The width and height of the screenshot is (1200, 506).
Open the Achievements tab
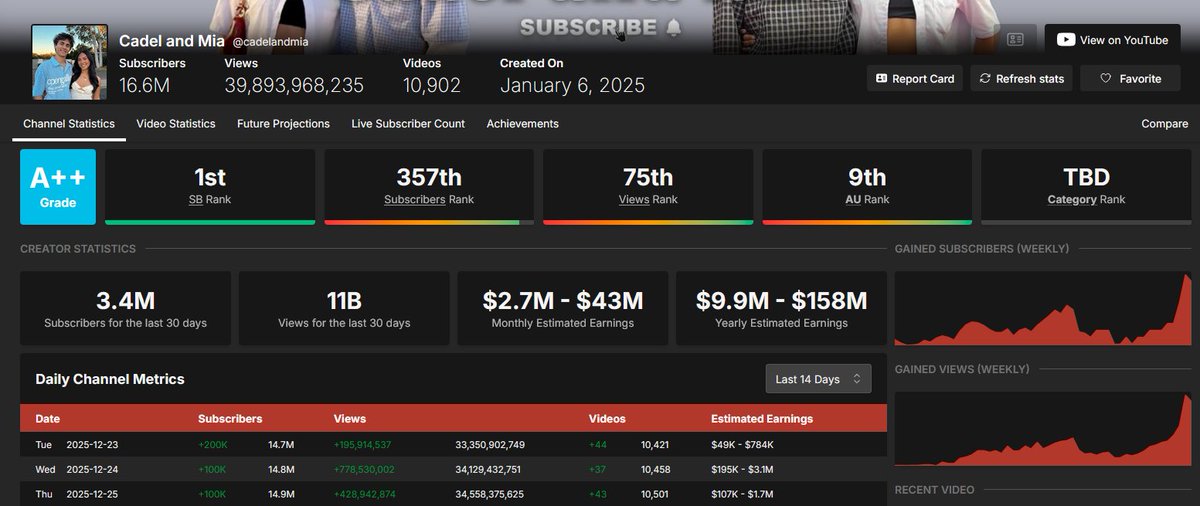point(522,124)
